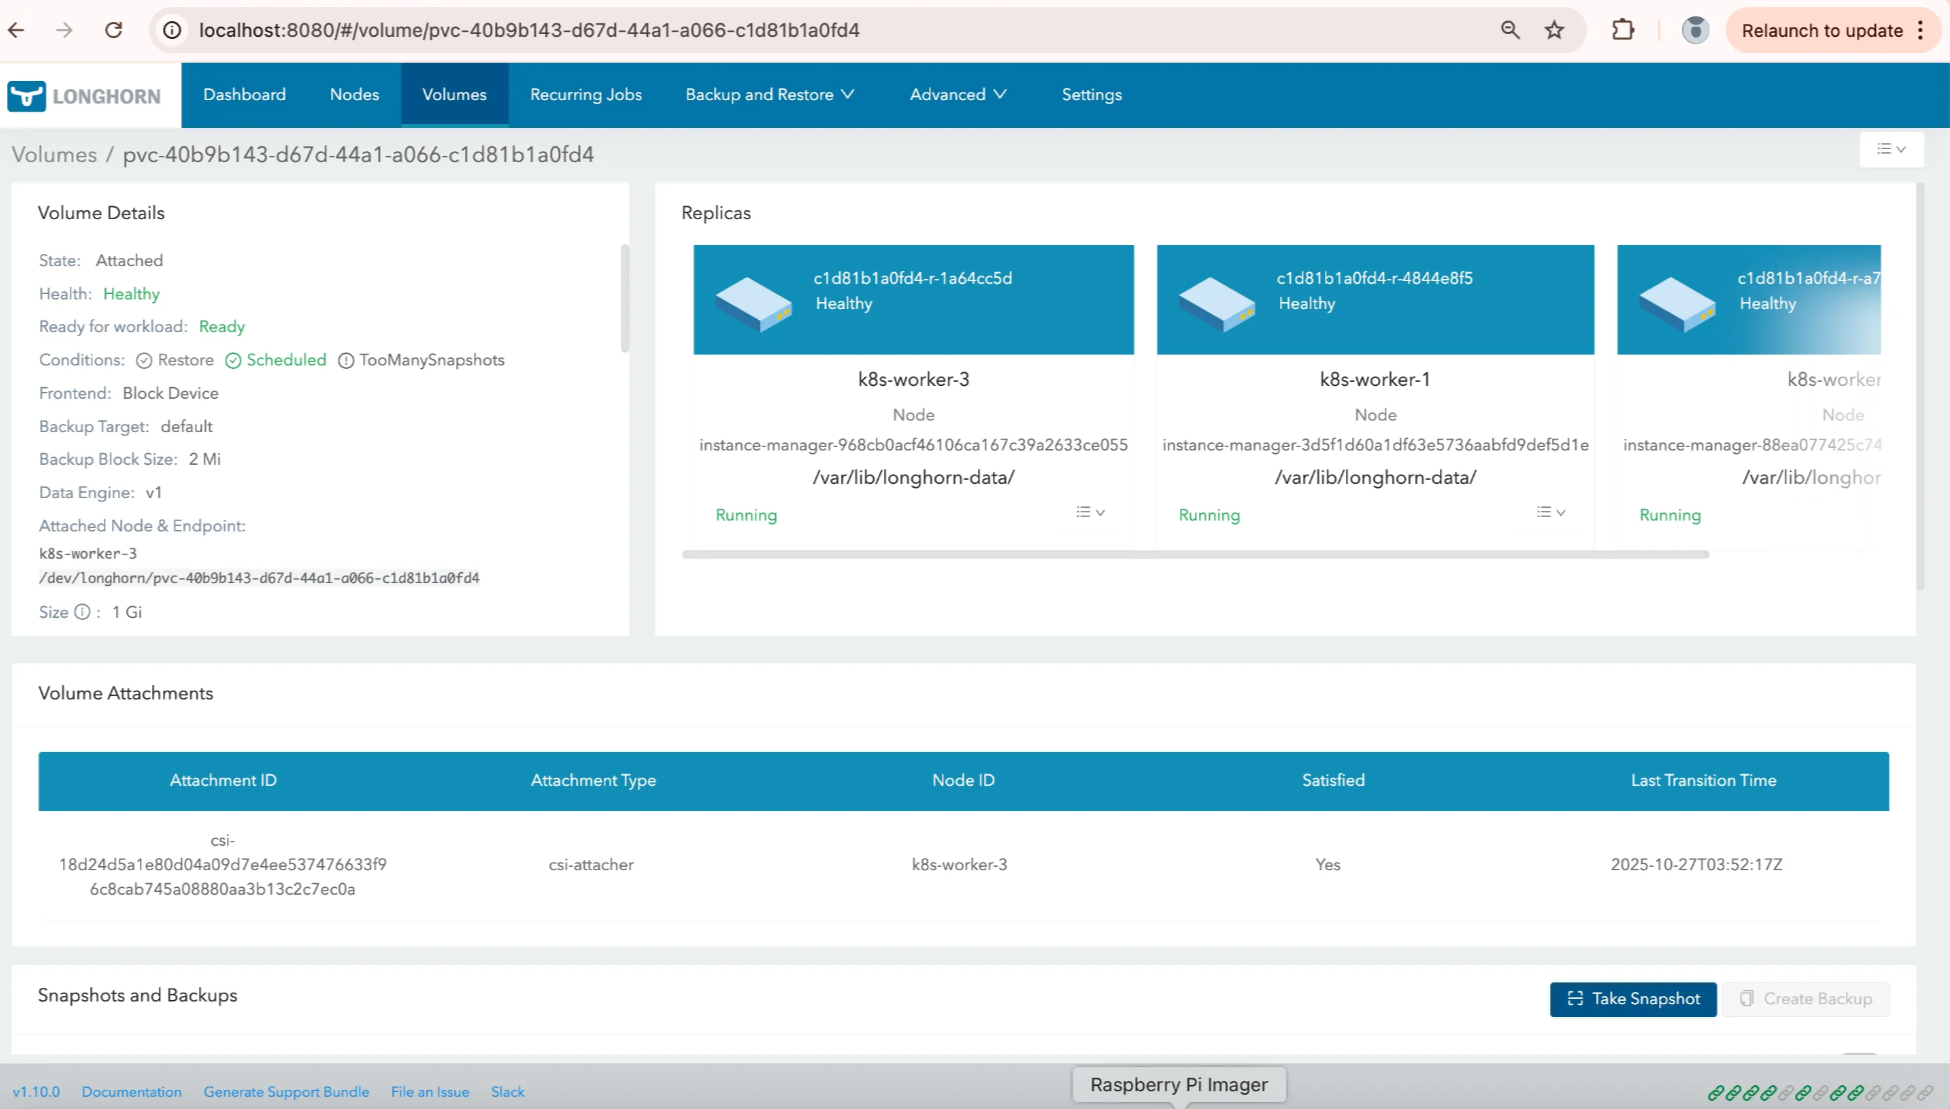Click the Generate Support Bundle link

286,1092
